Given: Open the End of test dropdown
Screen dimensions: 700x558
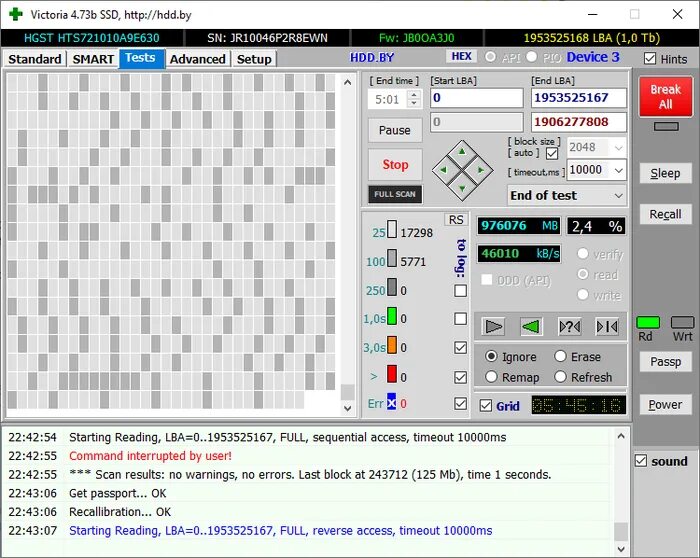Looking at the screenshot, I should (x=618, y=196).
